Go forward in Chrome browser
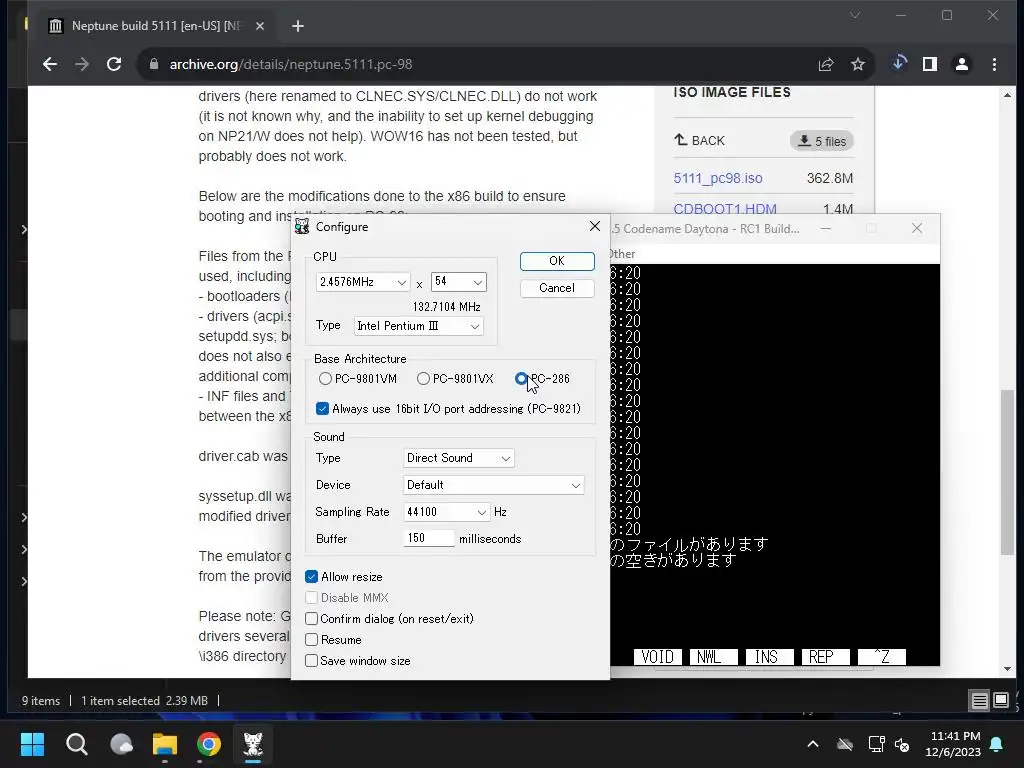 pos(82,64)
